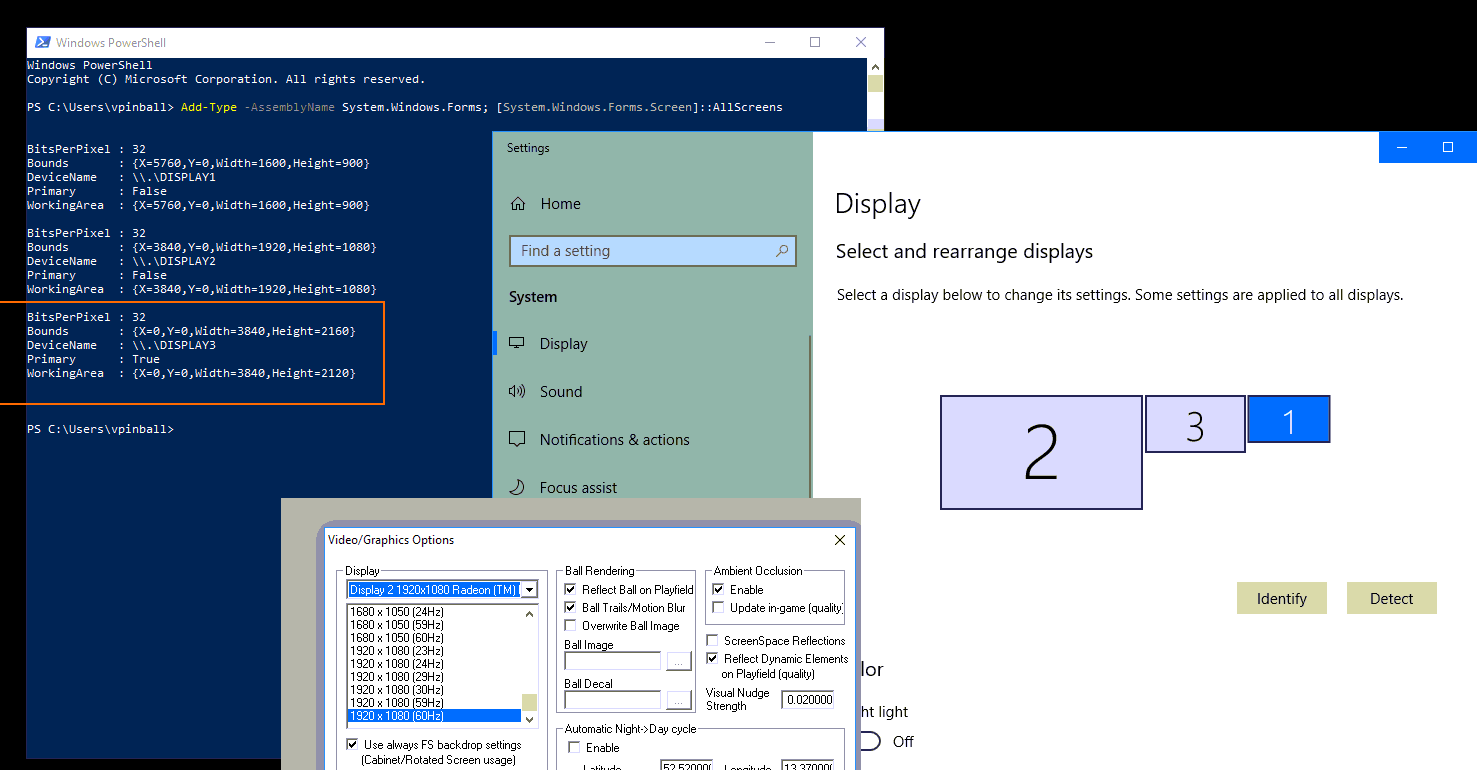Click the Browse button for Ball Image
Viewport: 1477px width, 770px height.
679,661
